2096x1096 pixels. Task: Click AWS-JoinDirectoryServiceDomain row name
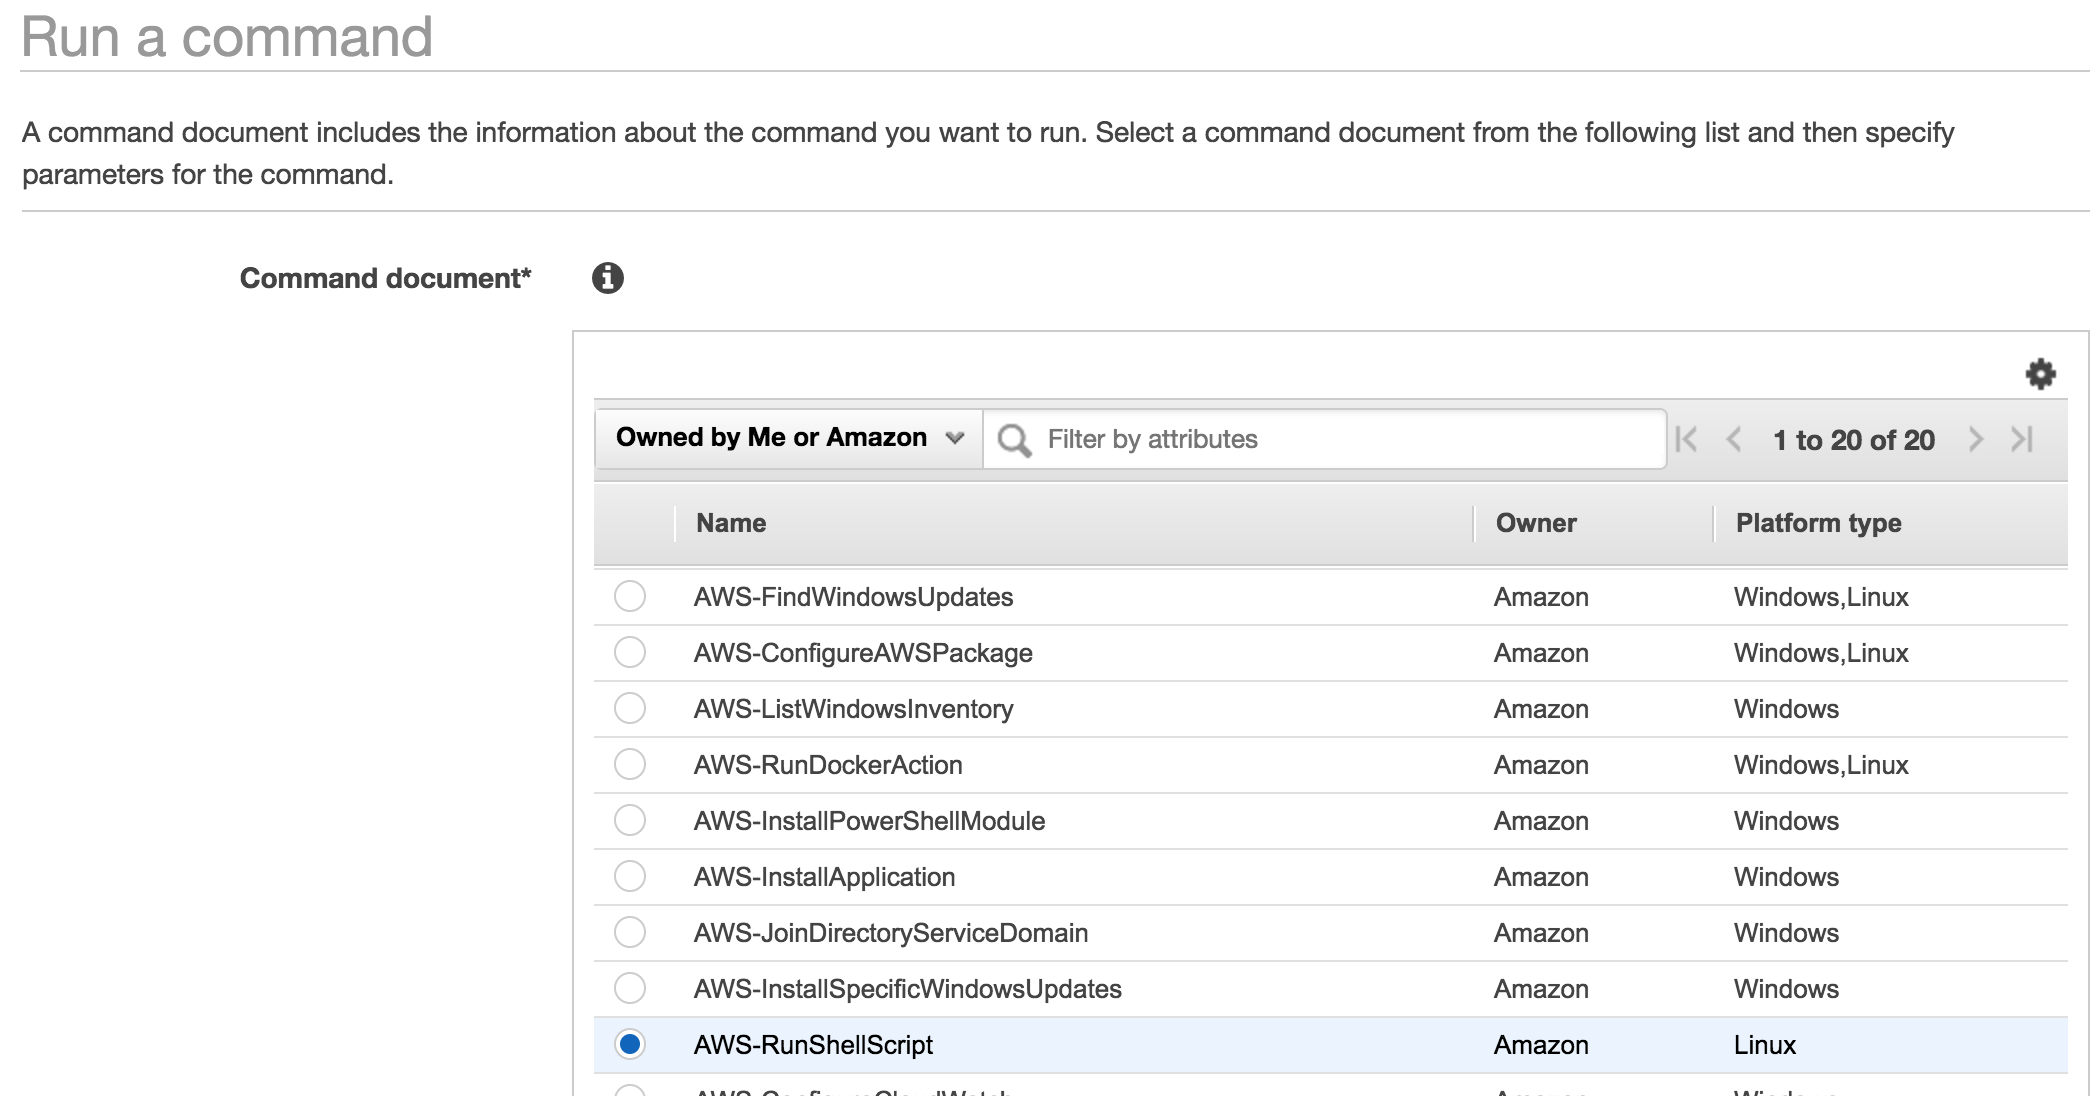[x=890, y=933]
